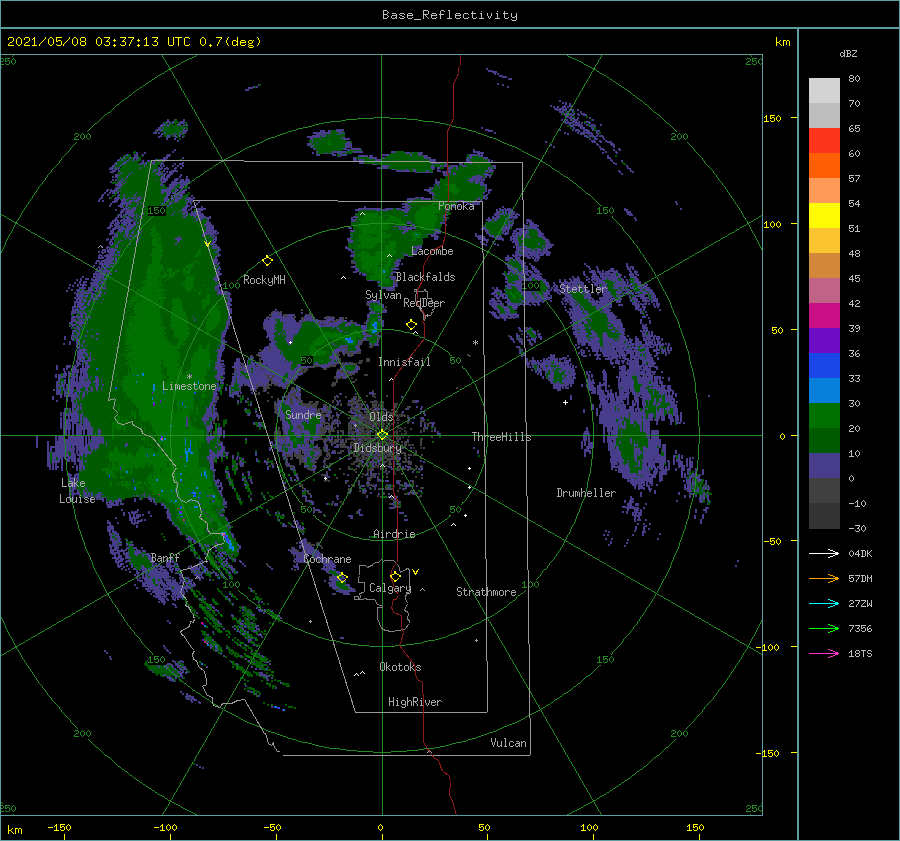This screenshot has width=900, height=841.
Task: Click the Lake Louise label
Action: point(77,491)
